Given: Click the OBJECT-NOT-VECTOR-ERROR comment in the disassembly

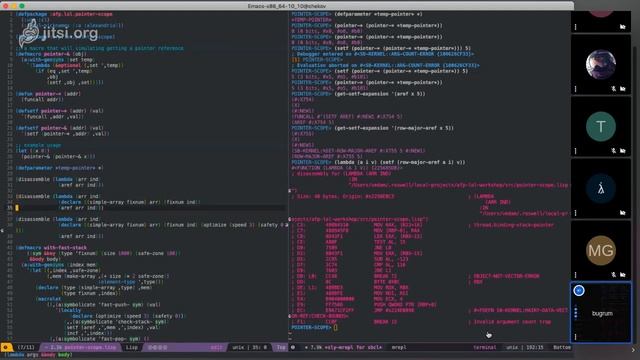Looking at the screenshot, I should click(x=504, y=276).
